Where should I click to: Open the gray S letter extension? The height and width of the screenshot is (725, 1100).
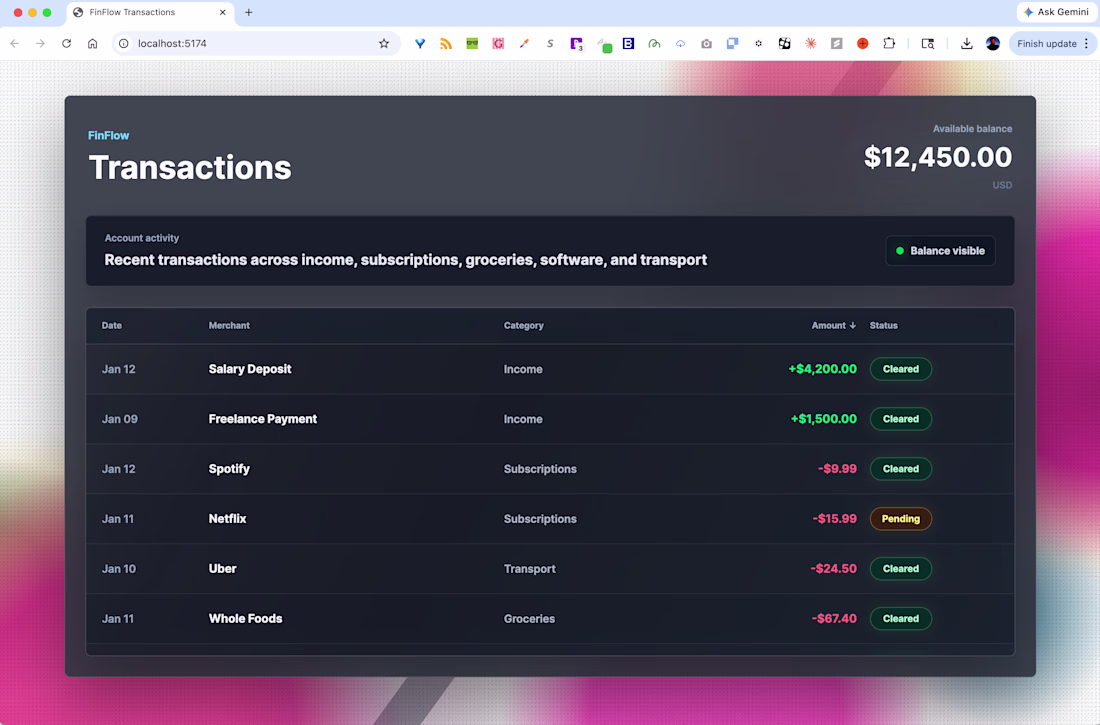pyautogui.click(x=550, y=44)
